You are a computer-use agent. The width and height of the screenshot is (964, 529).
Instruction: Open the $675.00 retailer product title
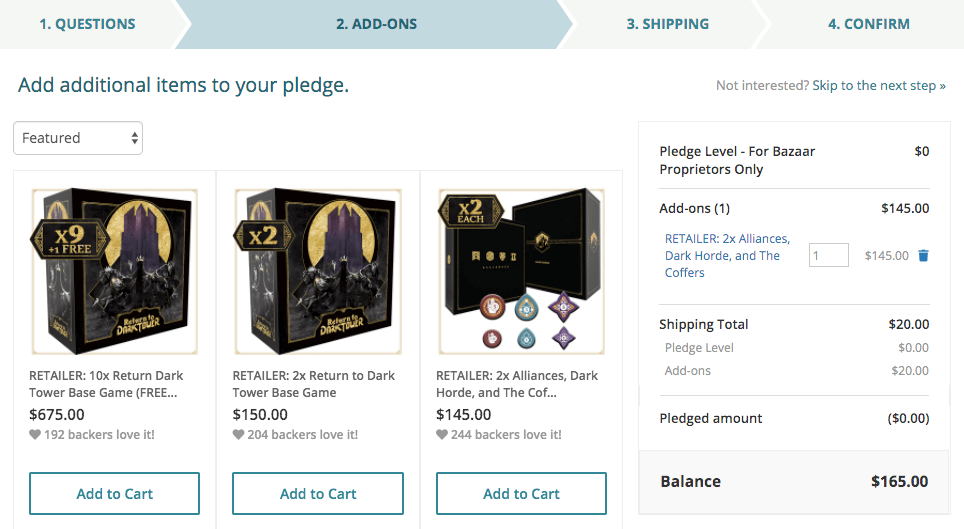(x=106, y=384)
